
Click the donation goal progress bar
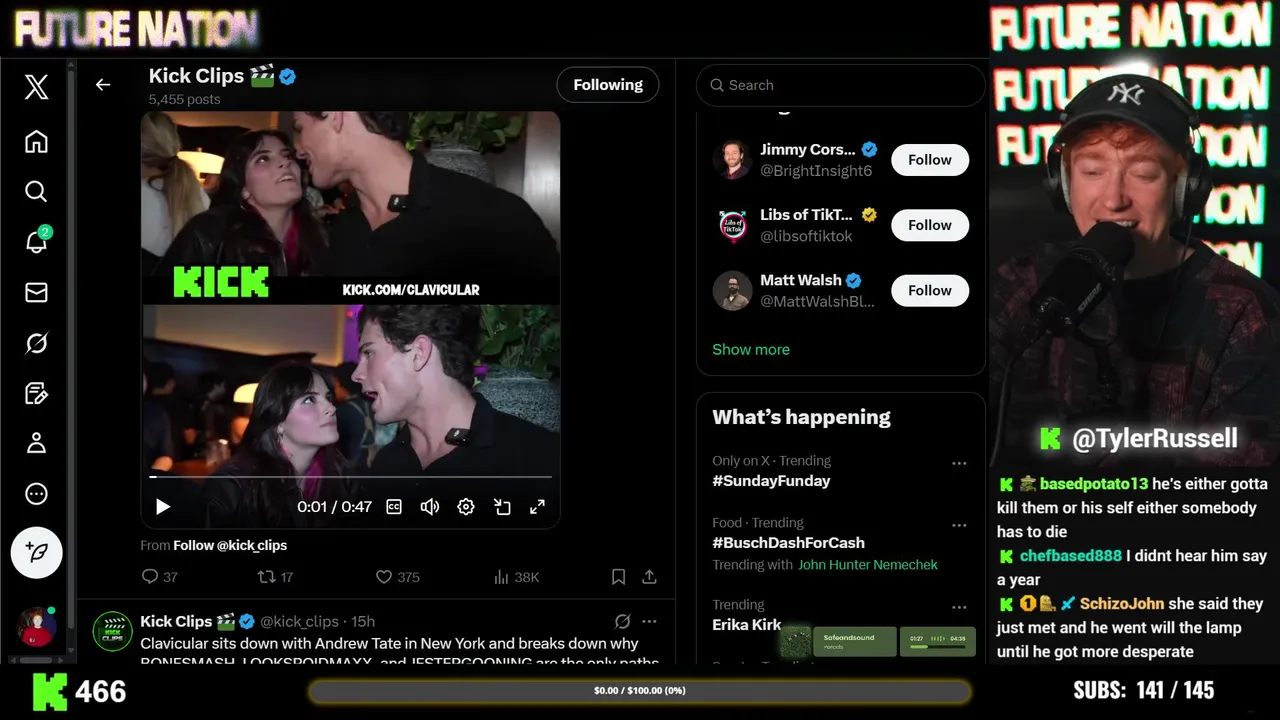(x=640, y=691)
